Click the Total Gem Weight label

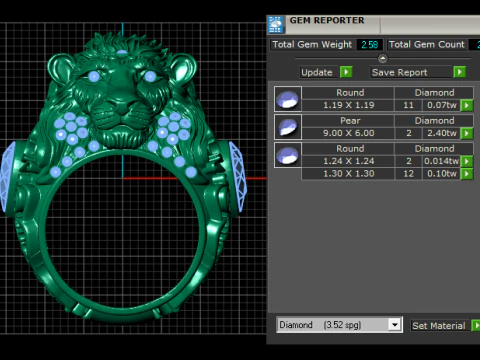click(x=312, y=45)
